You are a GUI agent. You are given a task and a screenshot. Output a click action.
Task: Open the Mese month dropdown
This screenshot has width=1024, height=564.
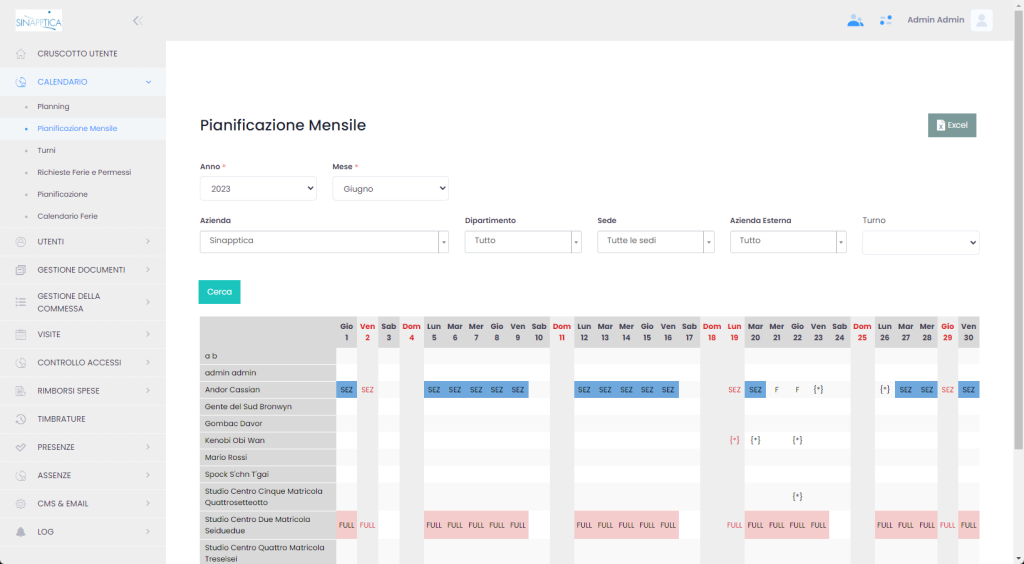click(x=390, y=188)
